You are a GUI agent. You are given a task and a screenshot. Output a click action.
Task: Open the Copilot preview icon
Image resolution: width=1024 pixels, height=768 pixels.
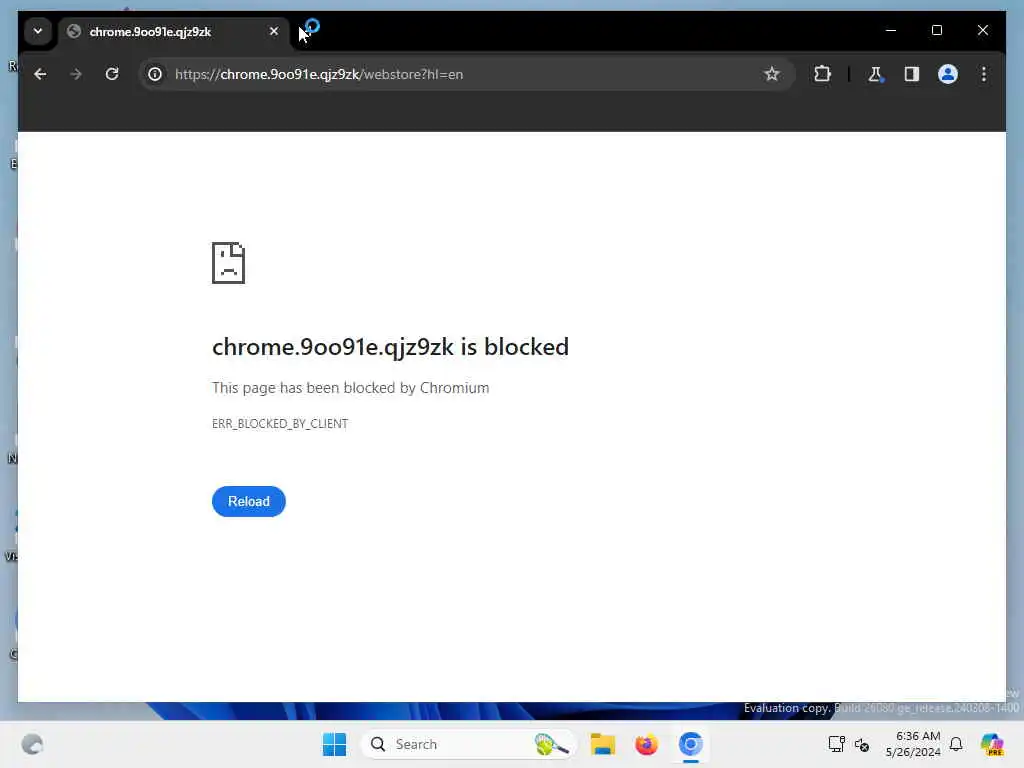(x=992, y=744)
